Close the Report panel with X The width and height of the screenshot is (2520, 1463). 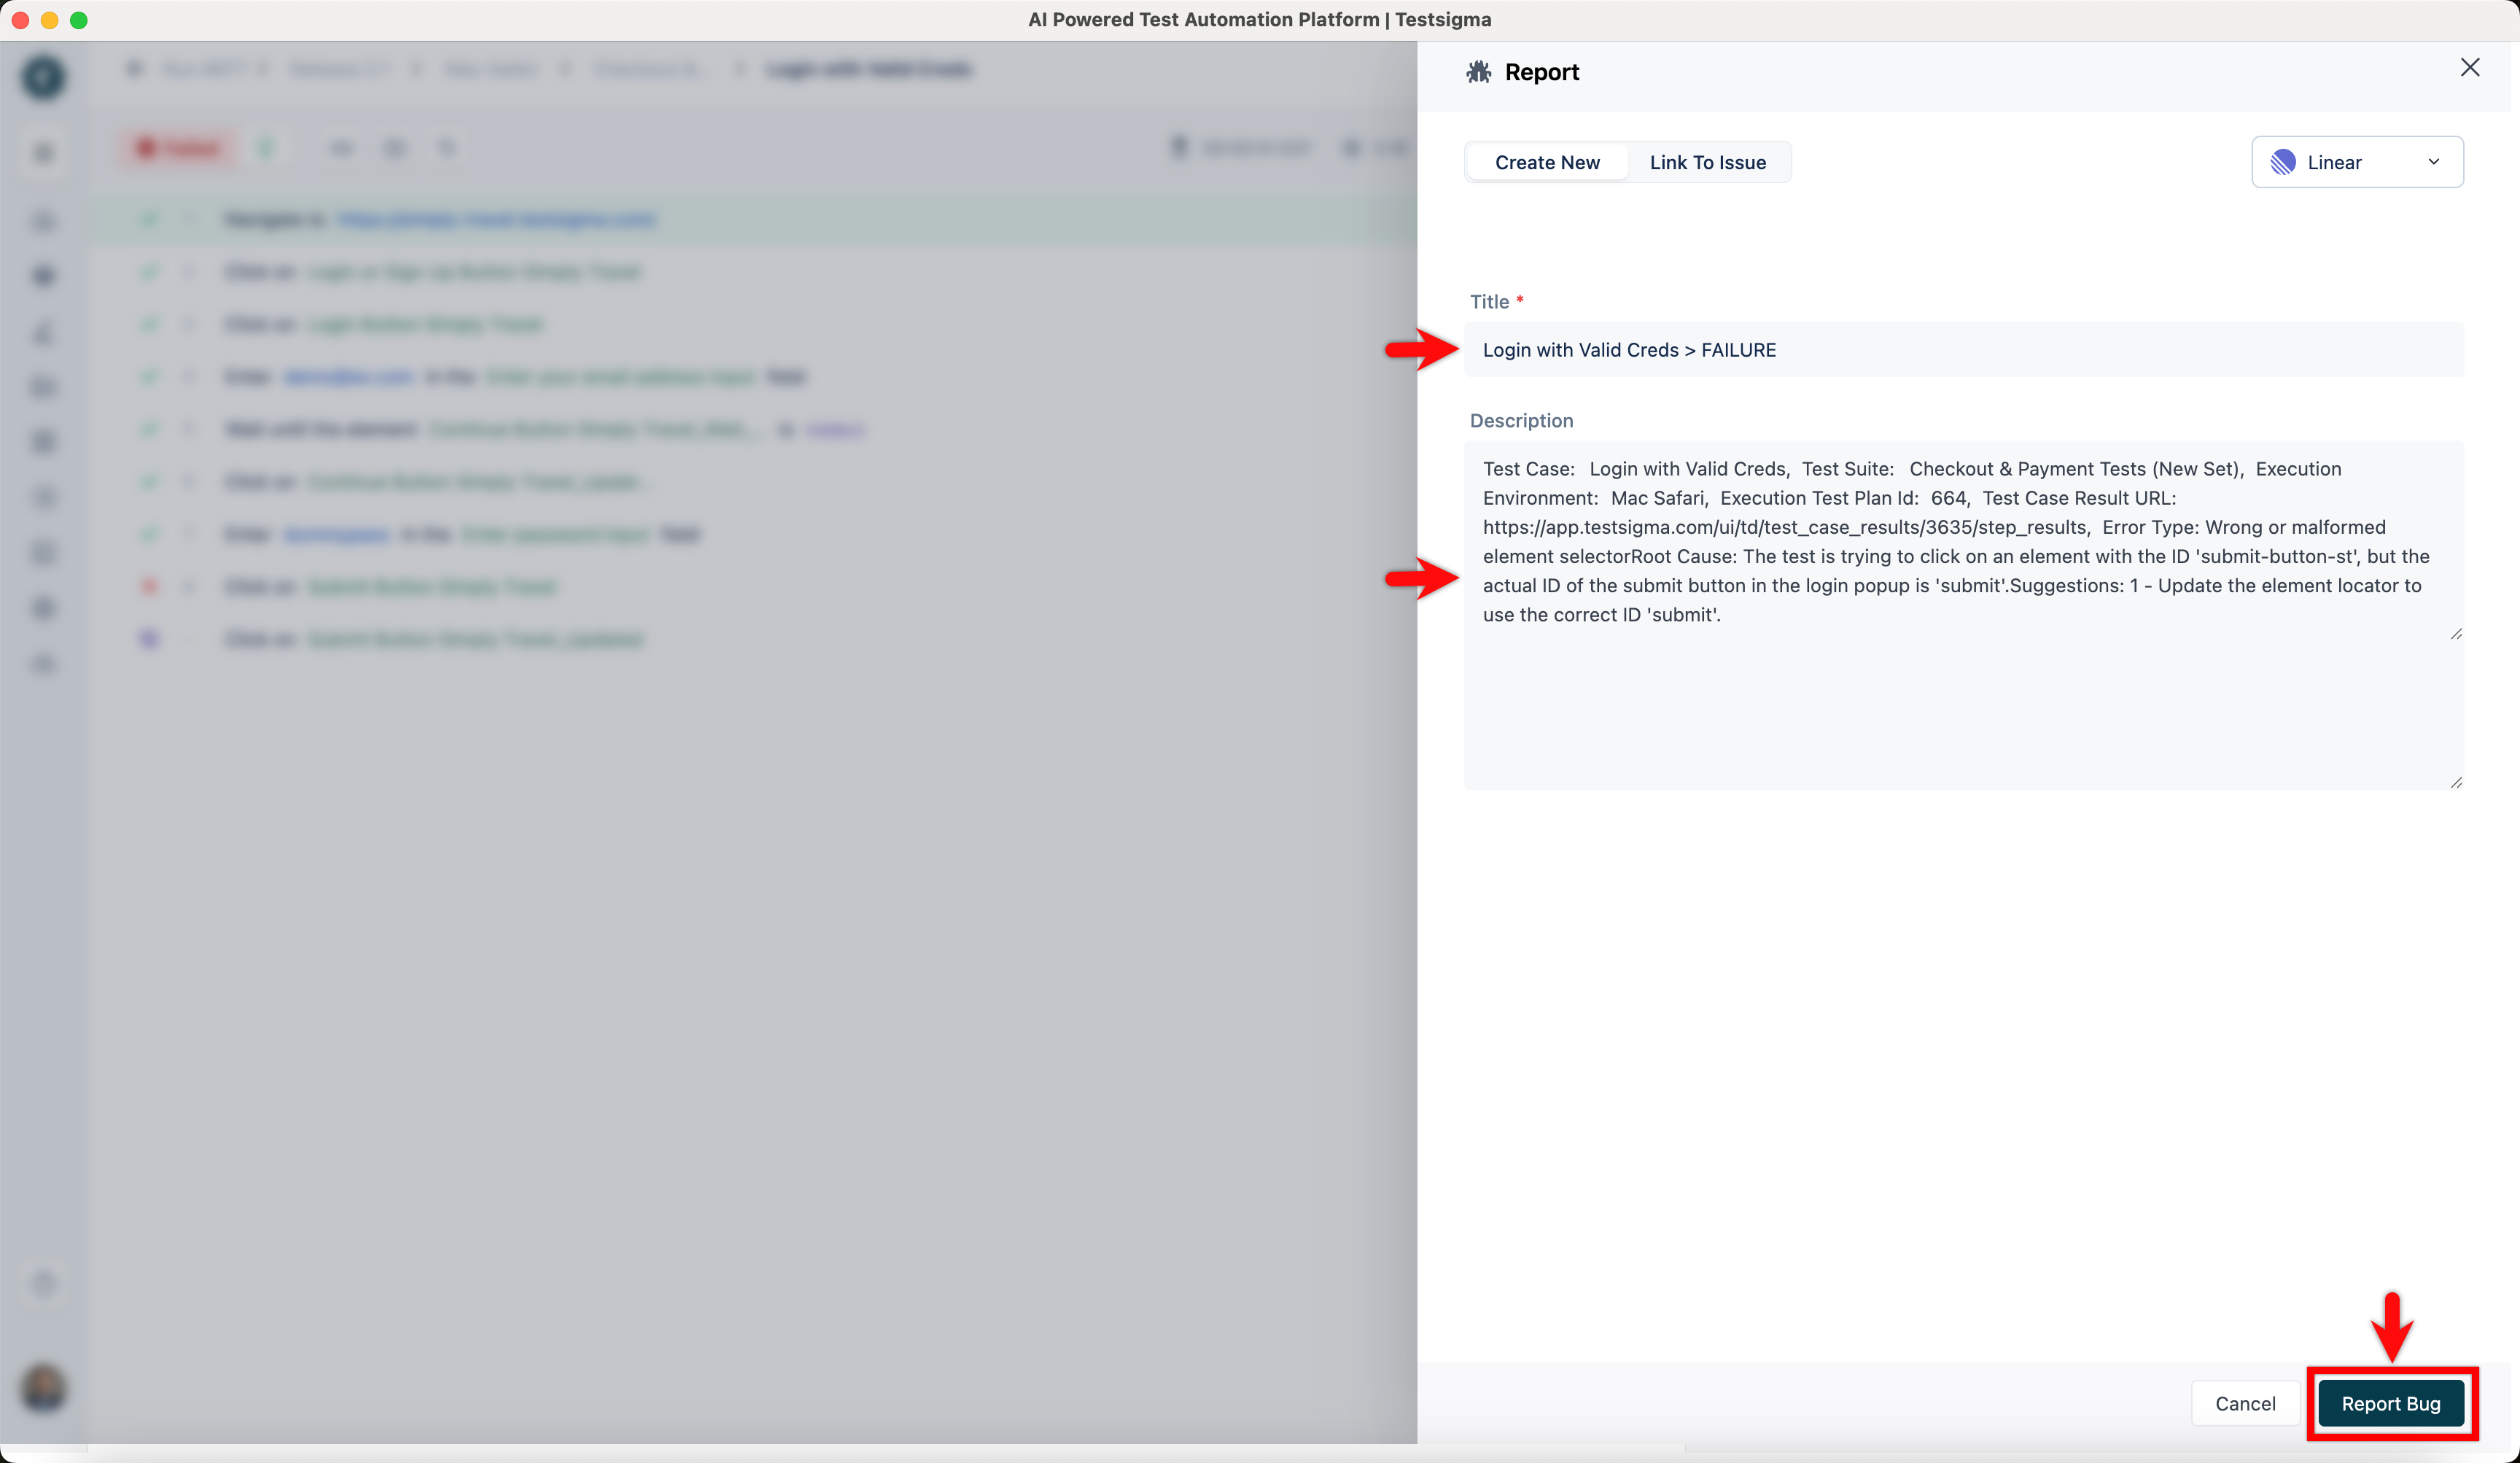point(2469,68)
